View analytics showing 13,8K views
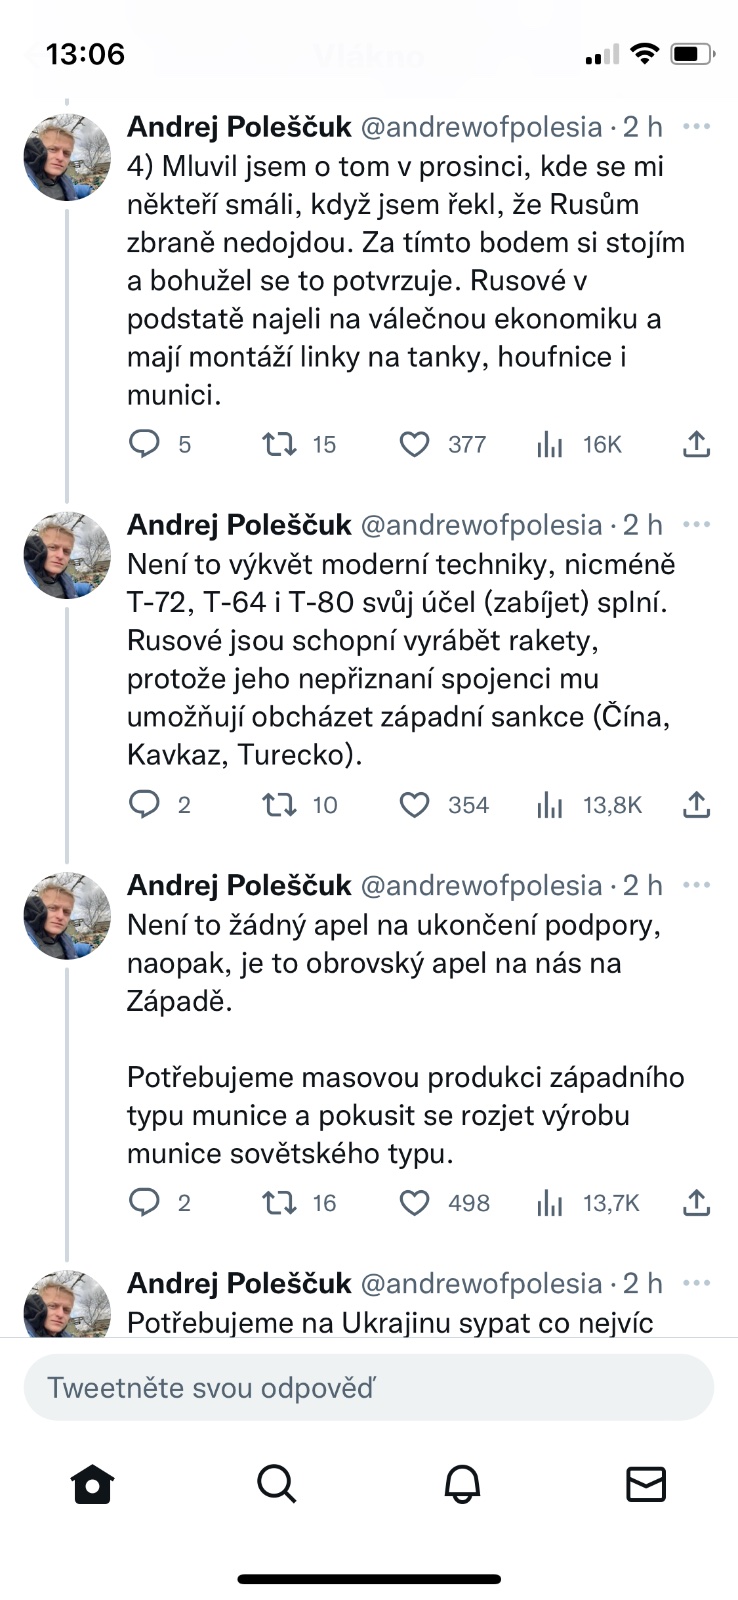Screen dimensions: 738x1600 coord(550,805)
